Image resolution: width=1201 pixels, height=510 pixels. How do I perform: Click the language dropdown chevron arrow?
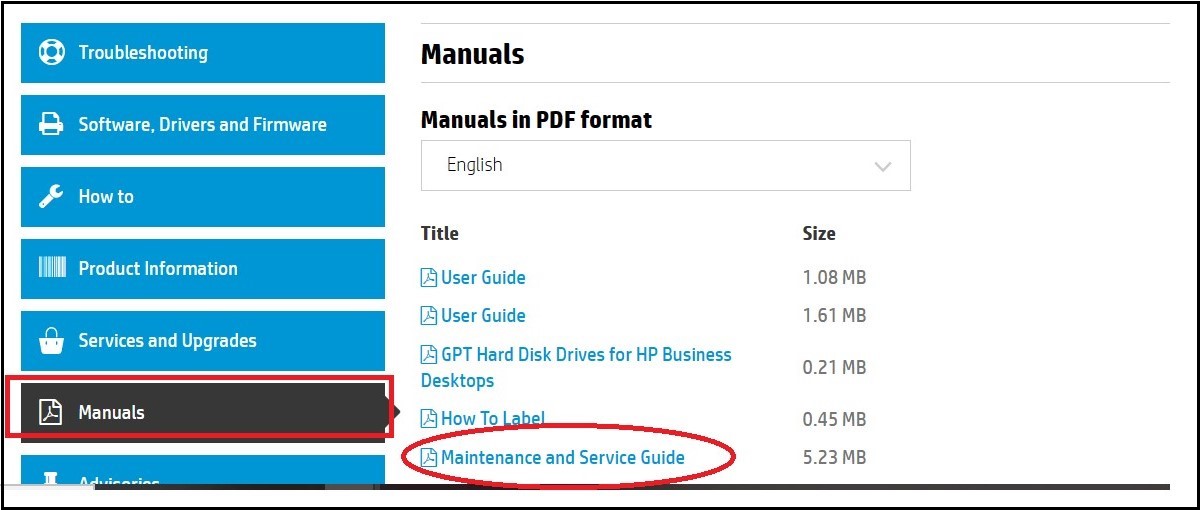tap(882, 166)
